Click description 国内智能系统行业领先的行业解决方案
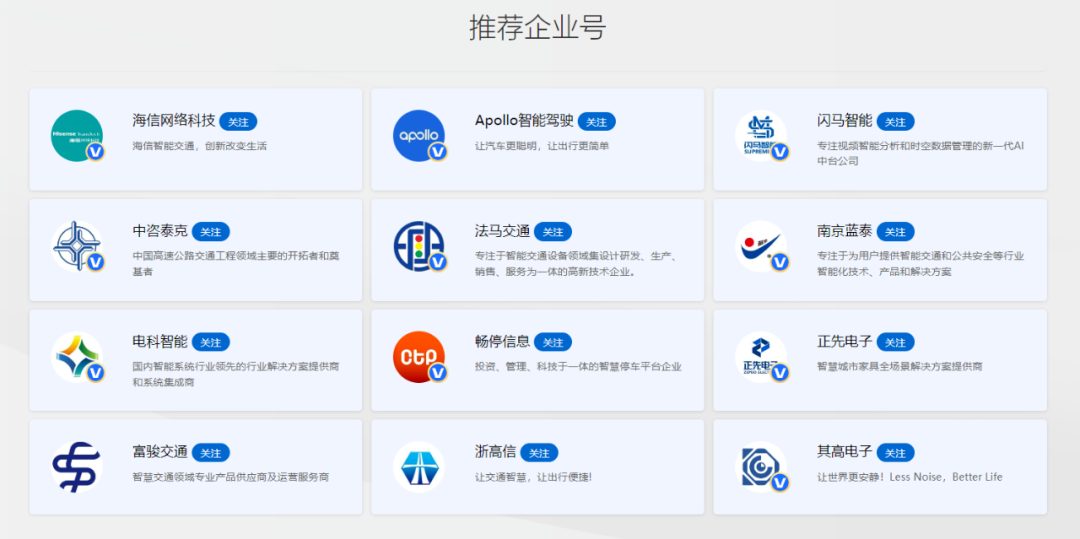The height and width of the screenshot is (539, 1080). point(236,374)
